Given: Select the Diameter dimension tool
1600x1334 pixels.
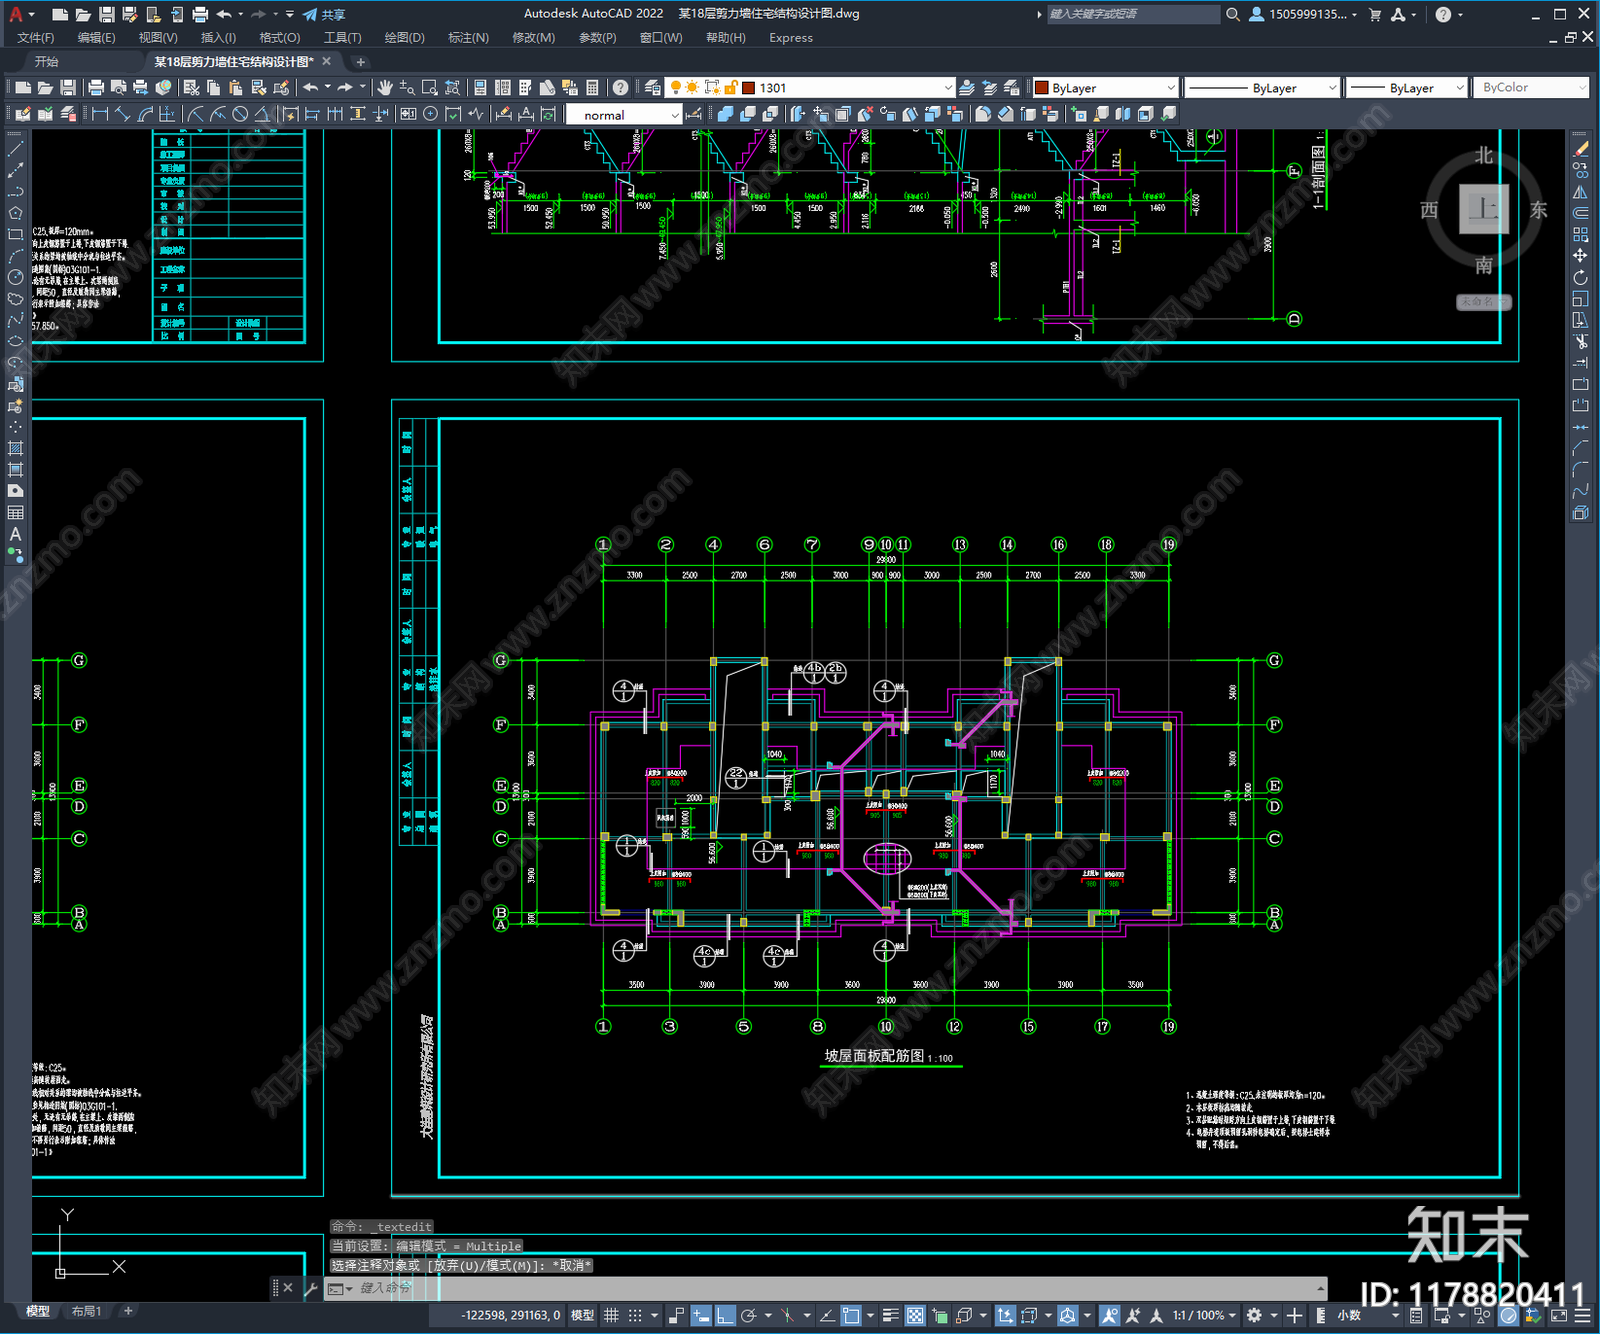Looking at the screenshot, I should click(x=240, y=114).
